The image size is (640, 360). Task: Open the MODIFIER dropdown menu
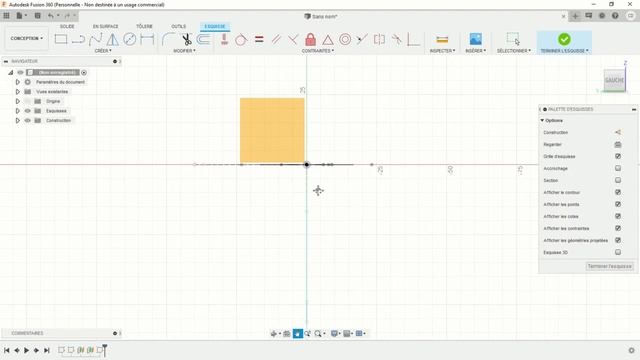click(x=184, y=51)
